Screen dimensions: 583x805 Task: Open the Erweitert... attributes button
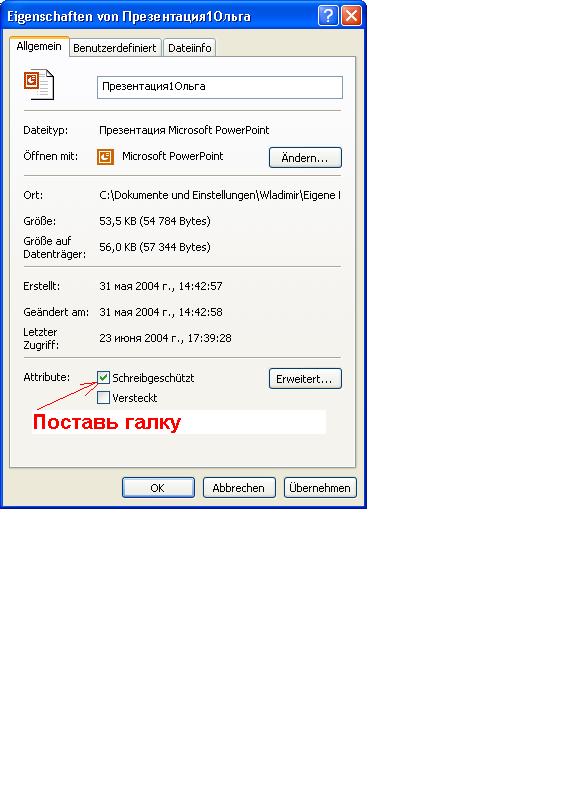point(305,379)
